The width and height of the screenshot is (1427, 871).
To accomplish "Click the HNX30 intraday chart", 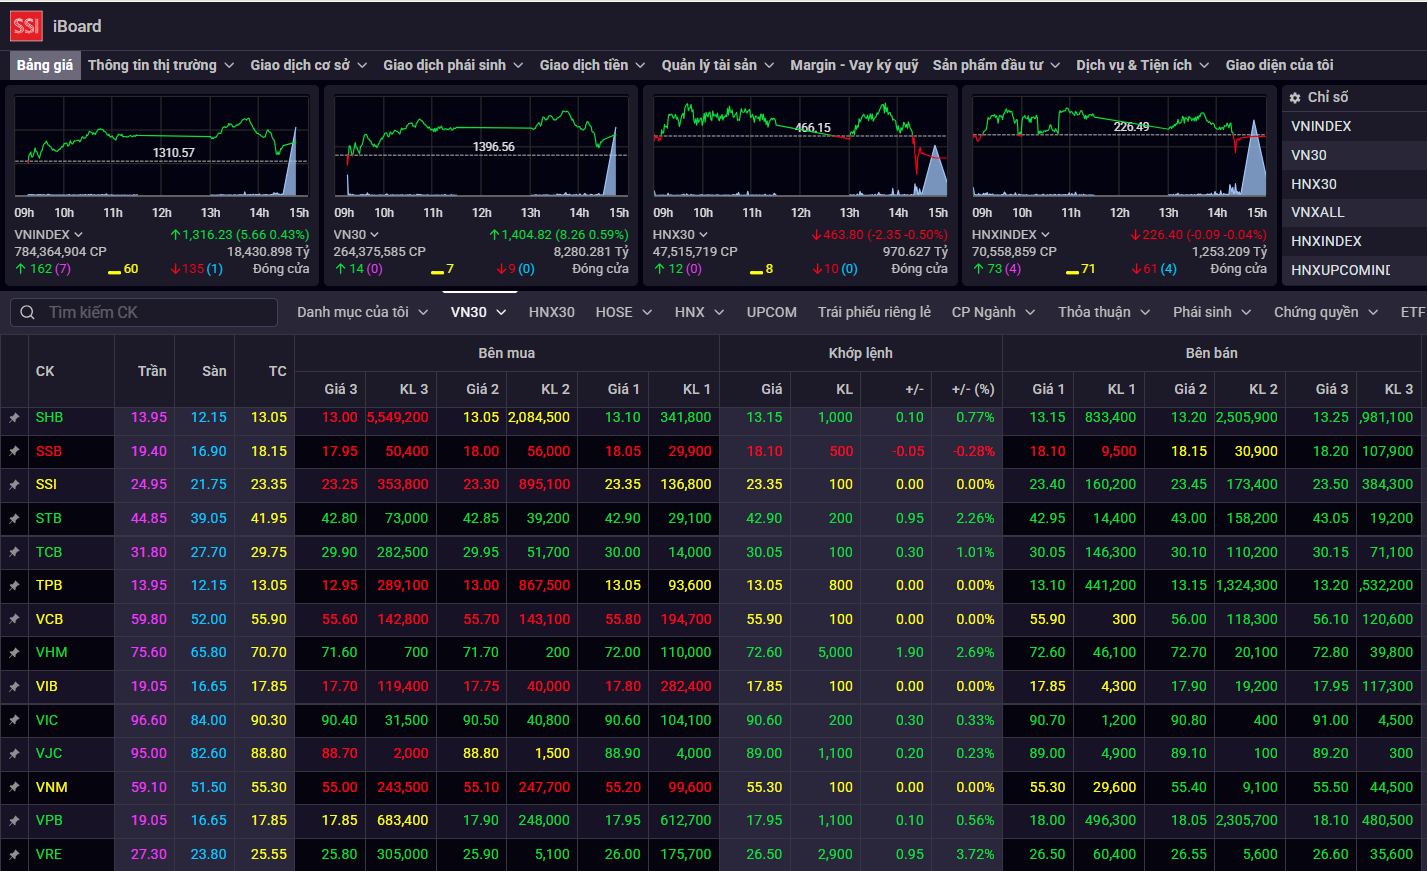I will [800, 146].
